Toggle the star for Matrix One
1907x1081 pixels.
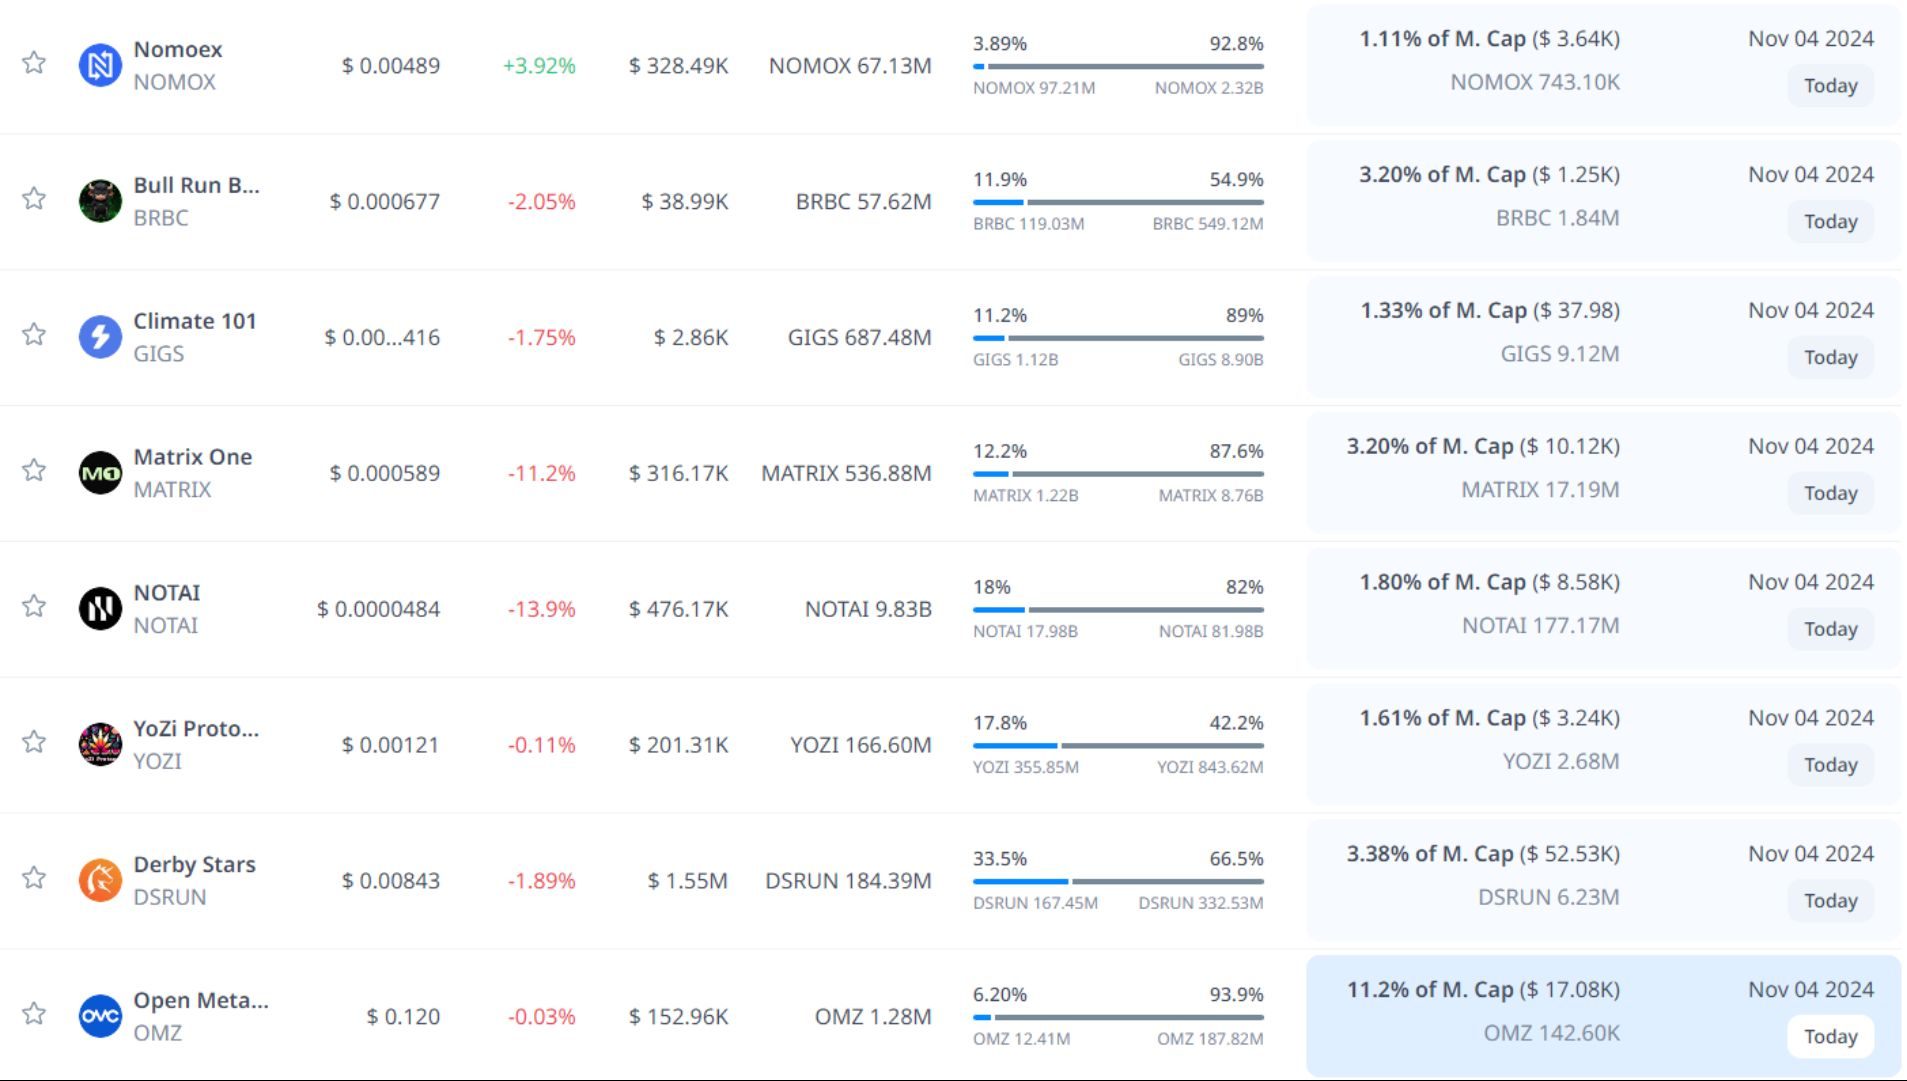(x=34, y=470)
